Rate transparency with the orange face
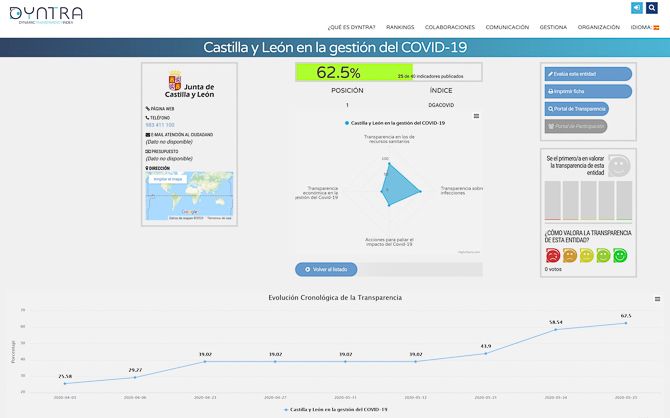Screen dimensions: 670x418 coord(569,255)
